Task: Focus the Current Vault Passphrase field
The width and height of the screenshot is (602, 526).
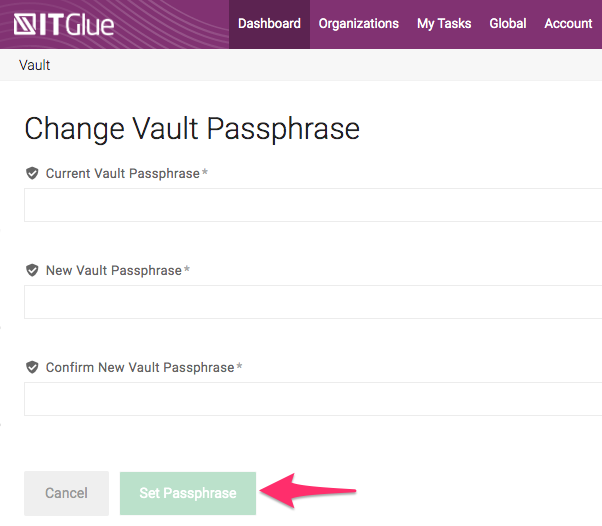Action: point(312,205)
